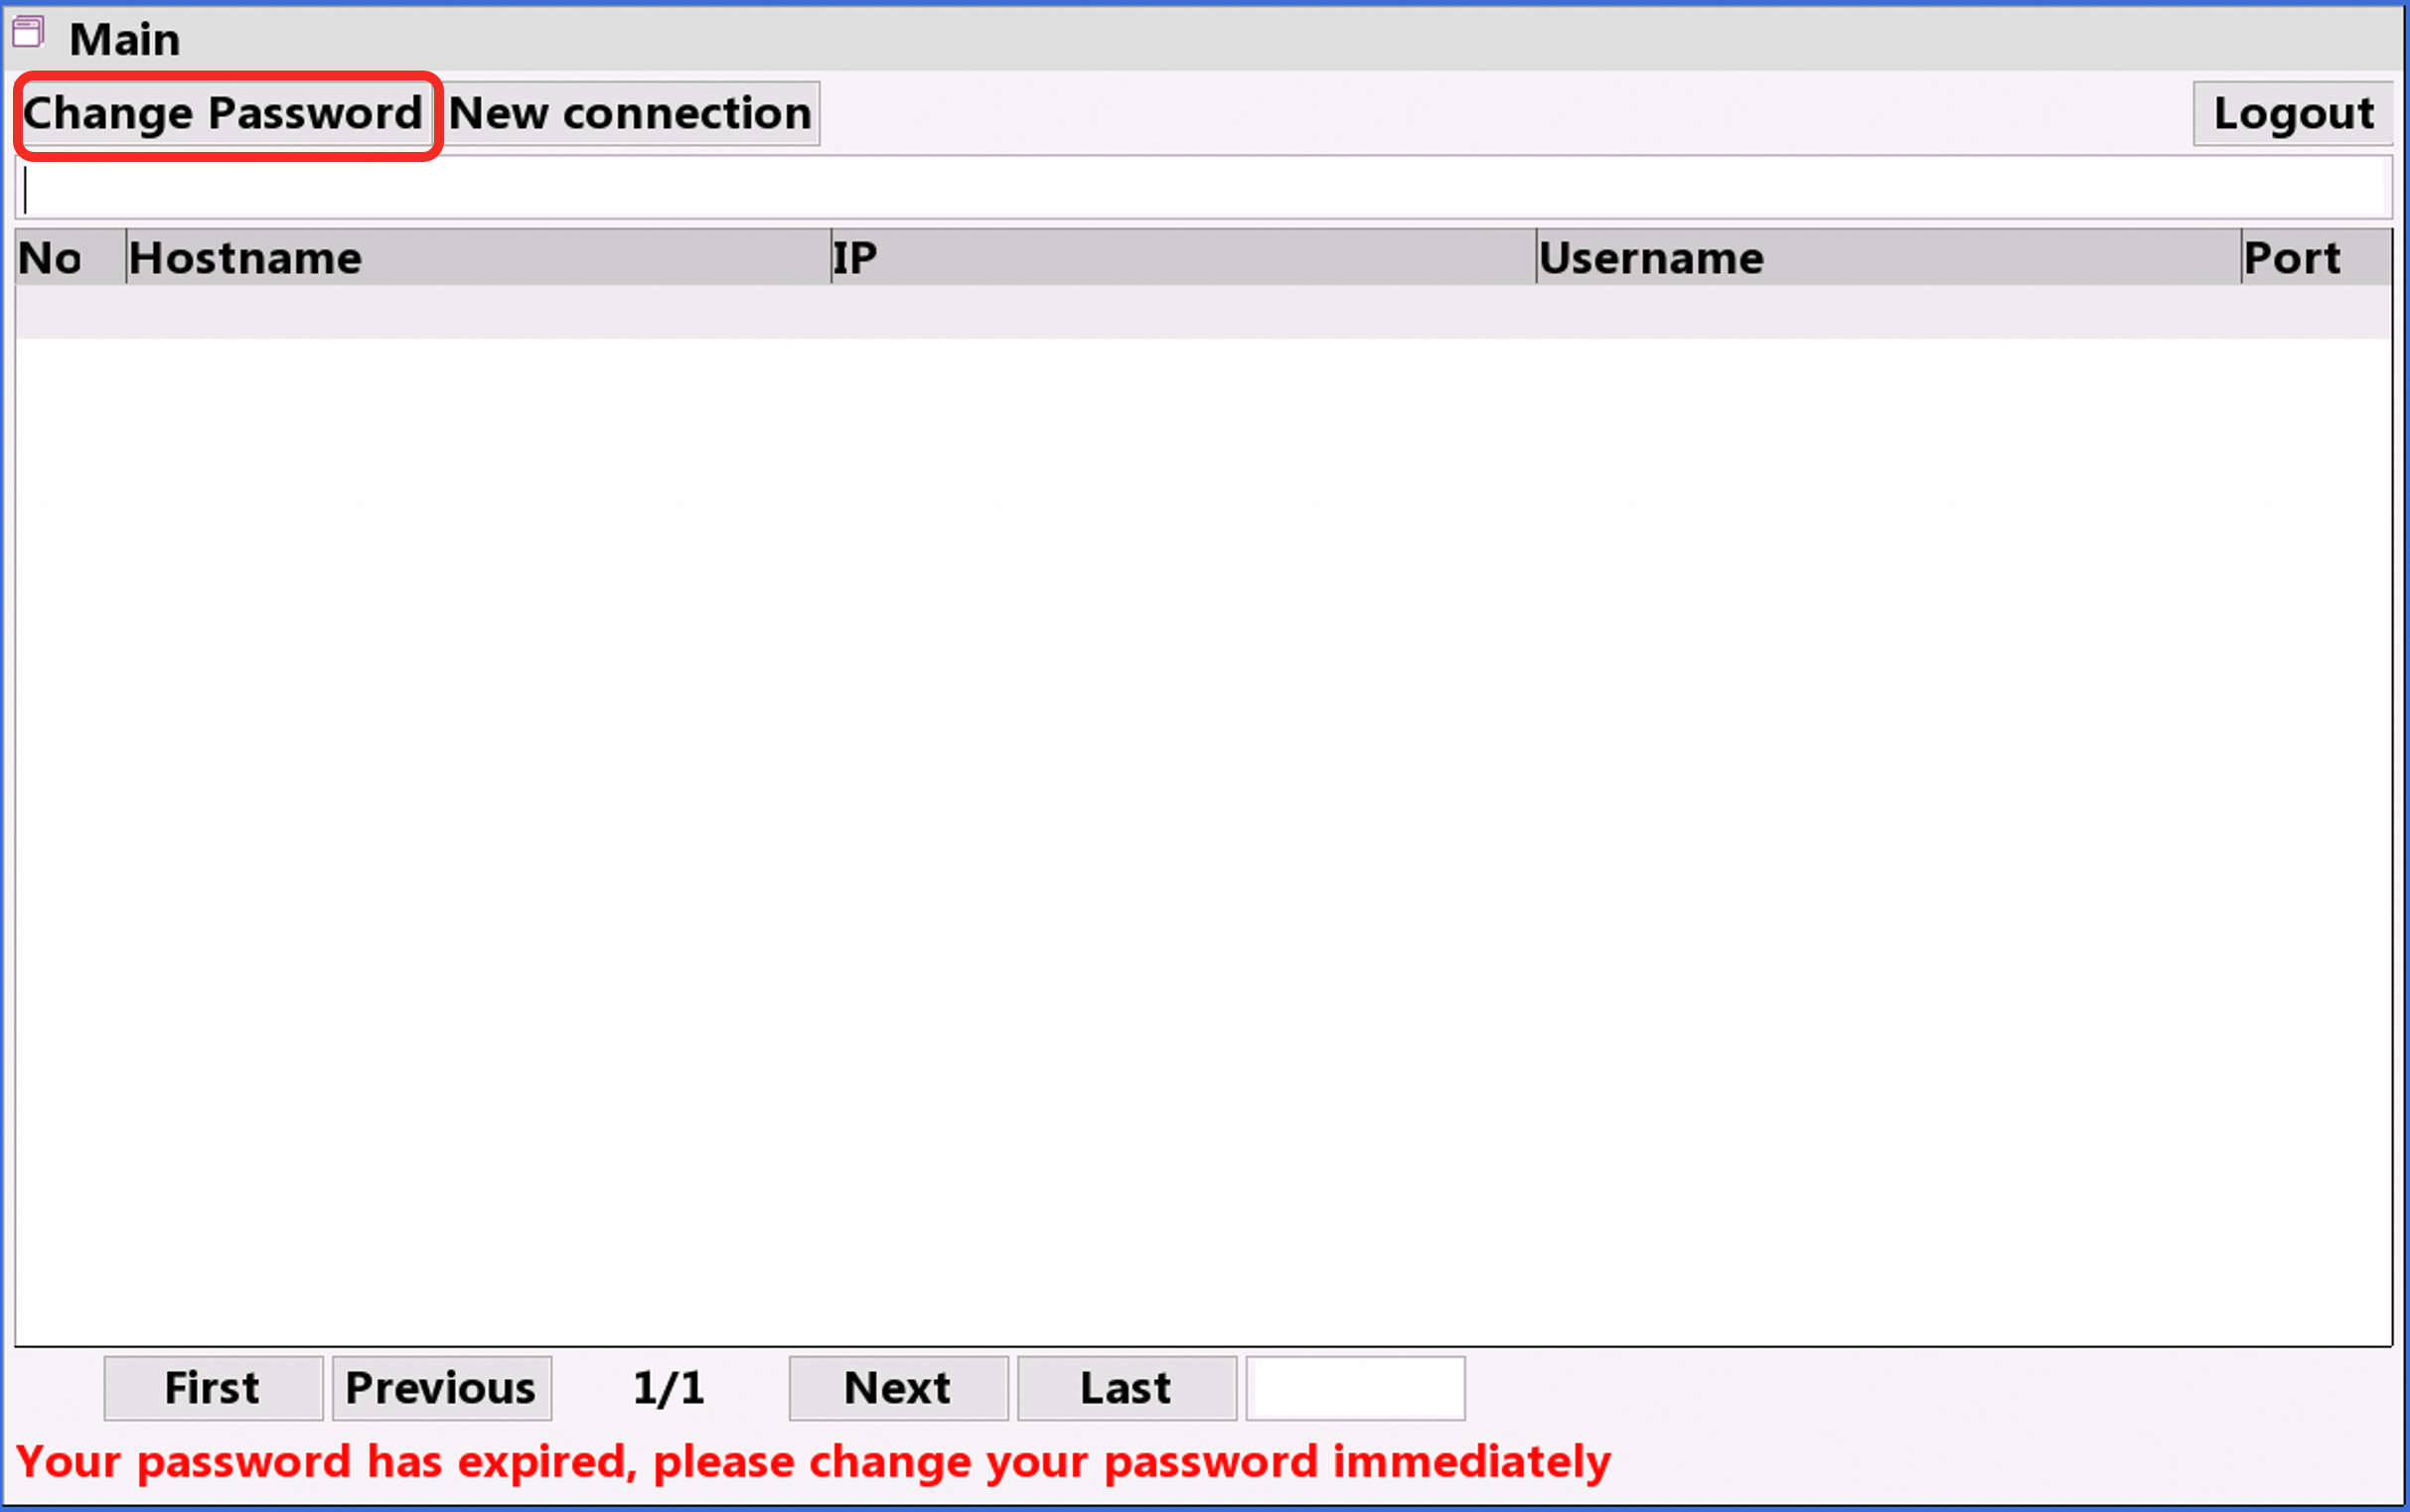Click the 1/1 page indicator label

point(669,1388)
